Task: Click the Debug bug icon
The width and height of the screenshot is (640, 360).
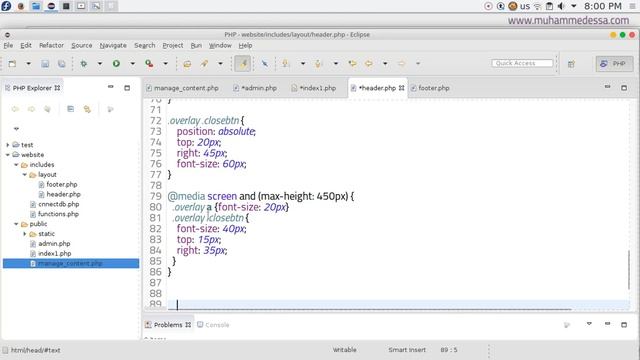Action: click(x=84, y=64)
